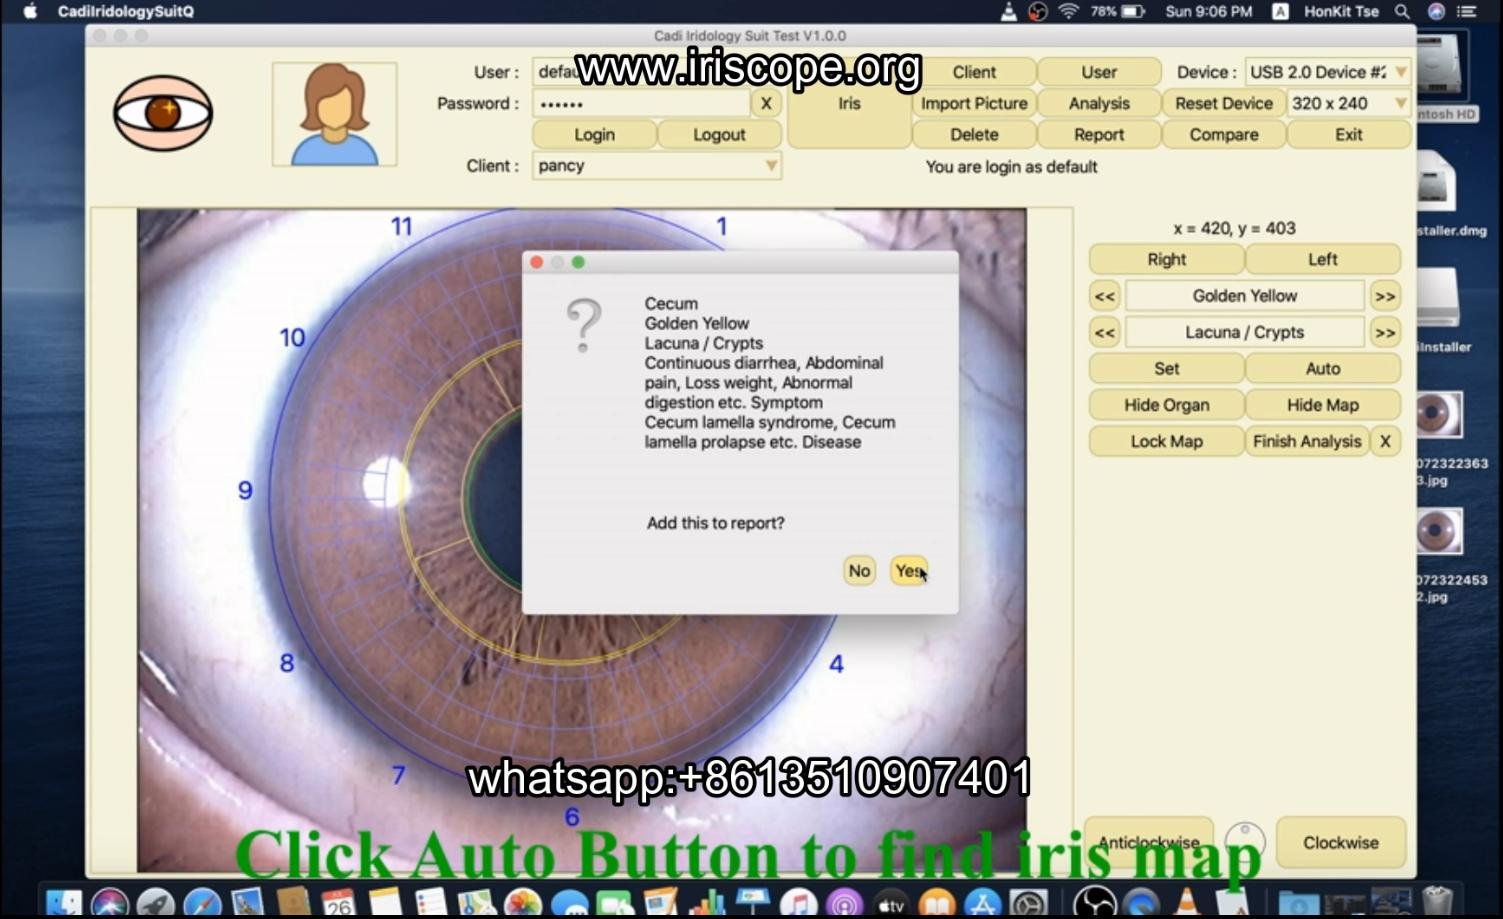Screen dimensions: 1503x919
Task: Toggle Hide Map
Action: pos(1323,405)
